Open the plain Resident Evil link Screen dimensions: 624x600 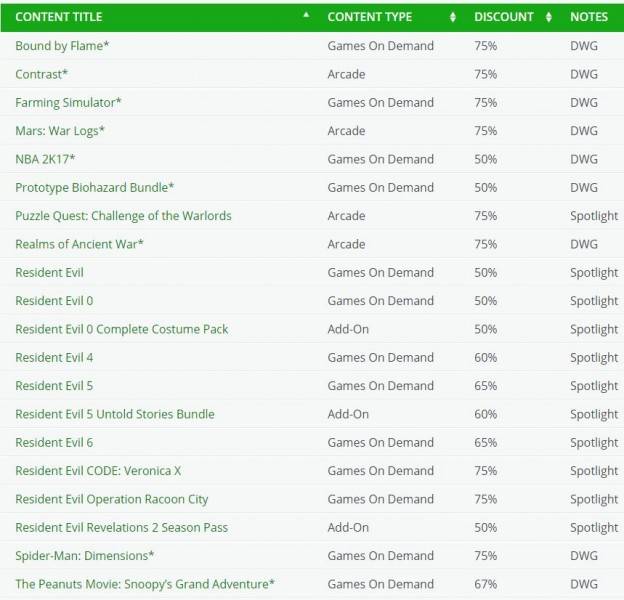coord(49,273)
